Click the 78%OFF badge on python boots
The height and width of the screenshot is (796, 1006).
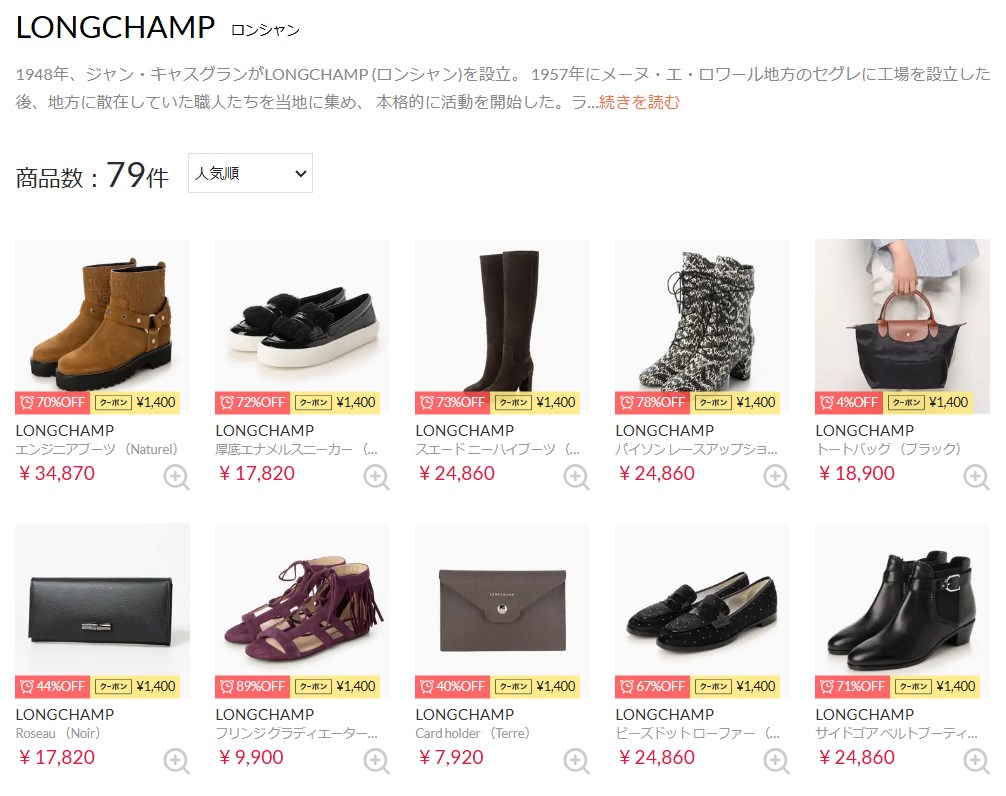pos(652,402)
